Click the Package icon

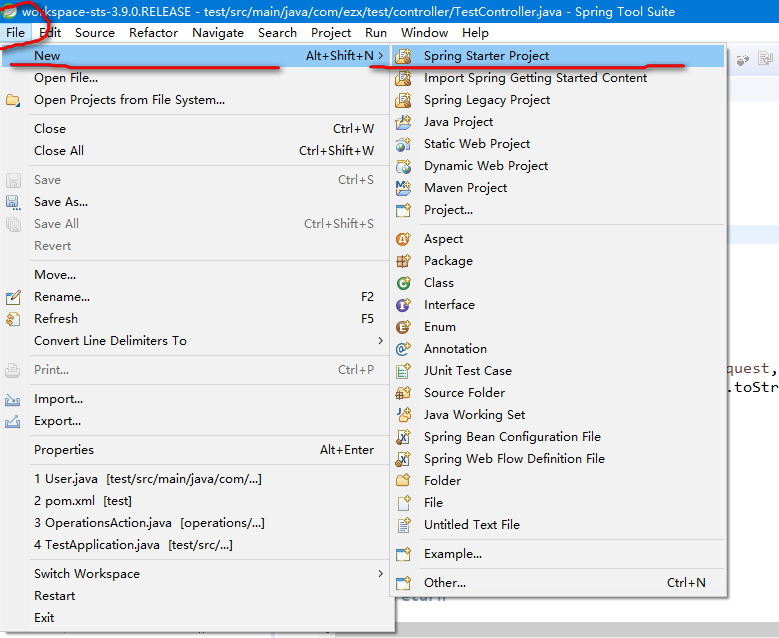(x=403, y=261)
